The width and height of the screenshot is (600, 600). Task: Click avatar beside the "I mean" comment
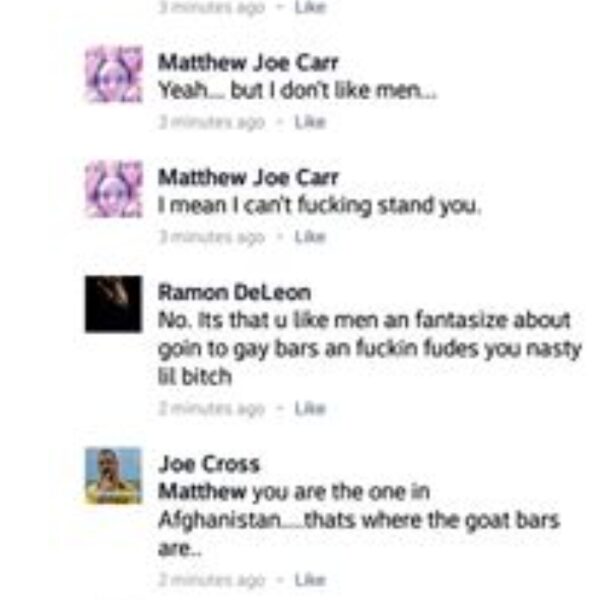coord(113,189)
